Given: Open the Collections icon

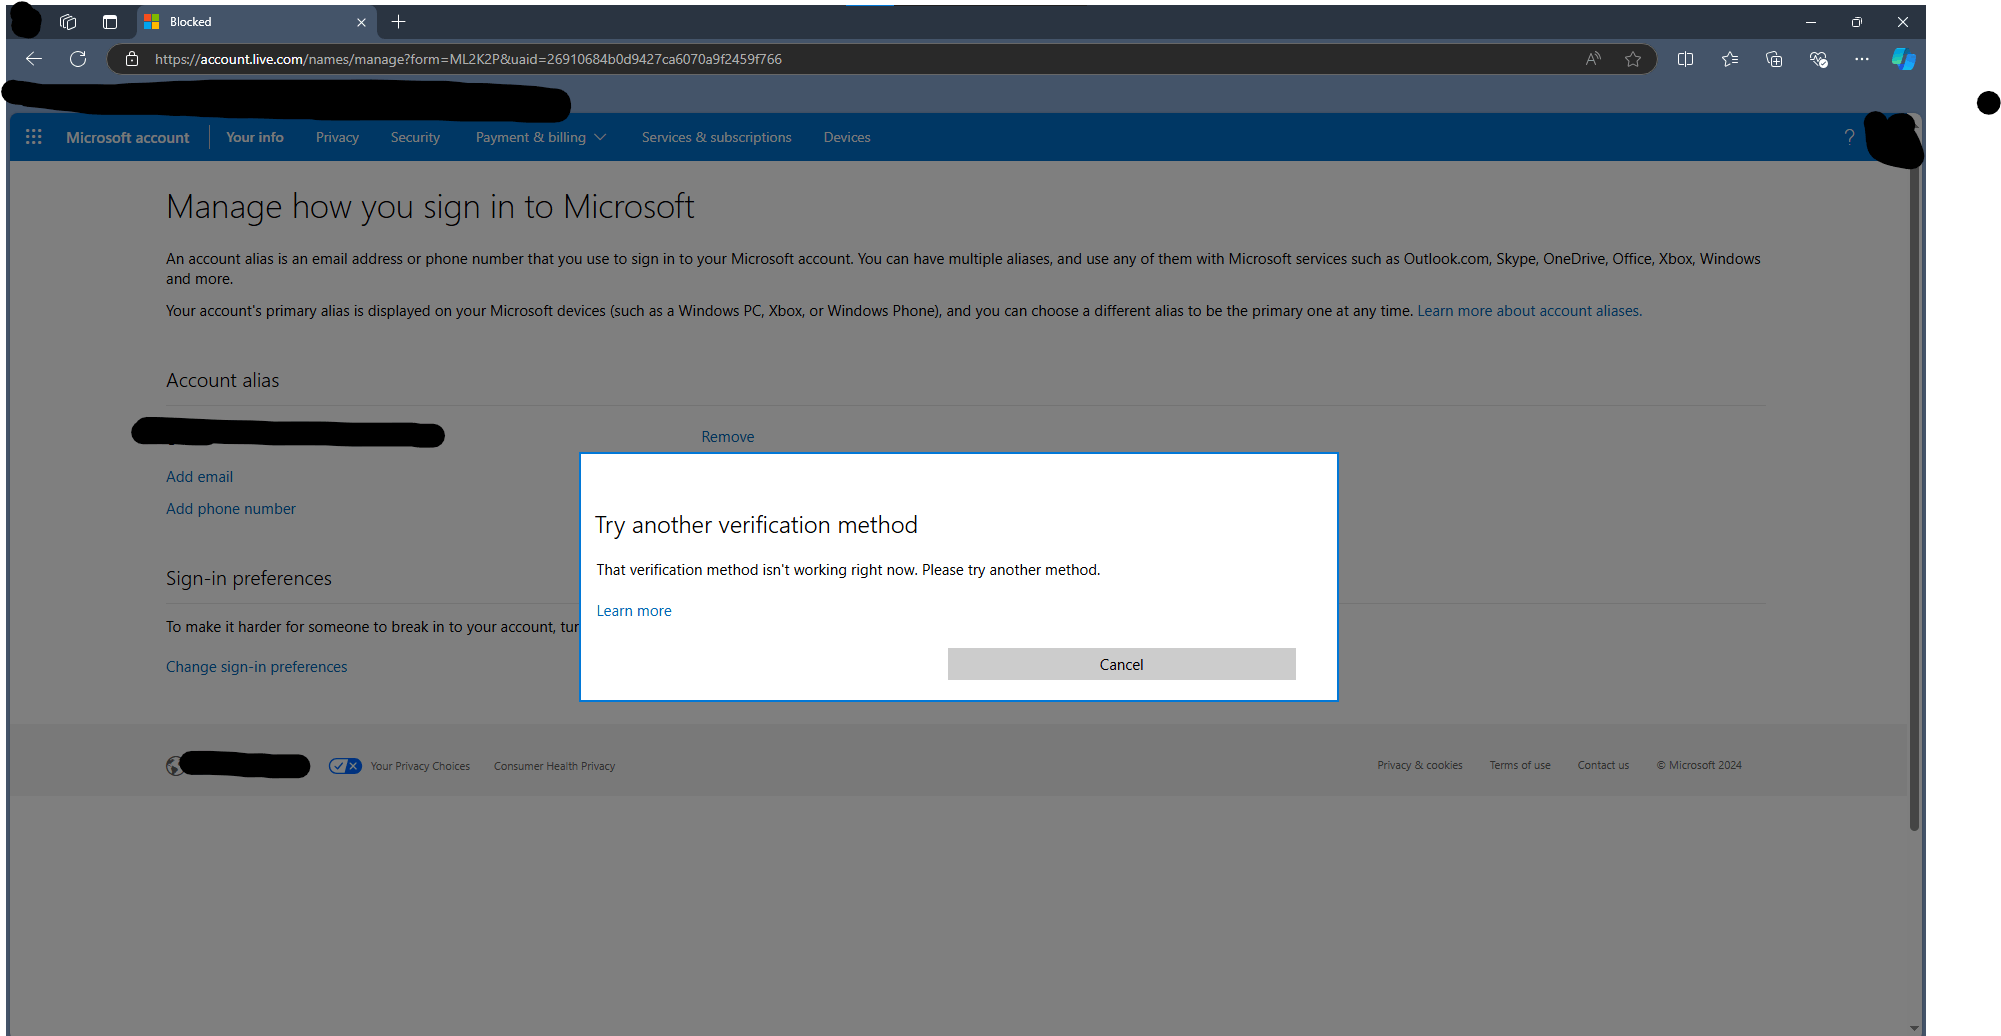Looking at the screenshot, I should (1774, 59).
